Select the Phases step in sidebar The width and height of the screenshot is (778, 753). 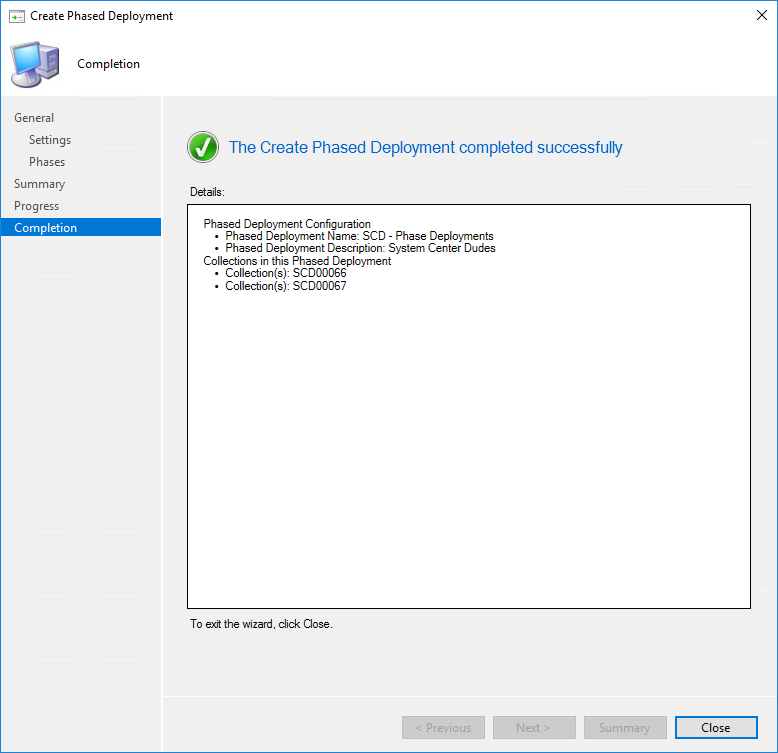(x=47, y=162)
